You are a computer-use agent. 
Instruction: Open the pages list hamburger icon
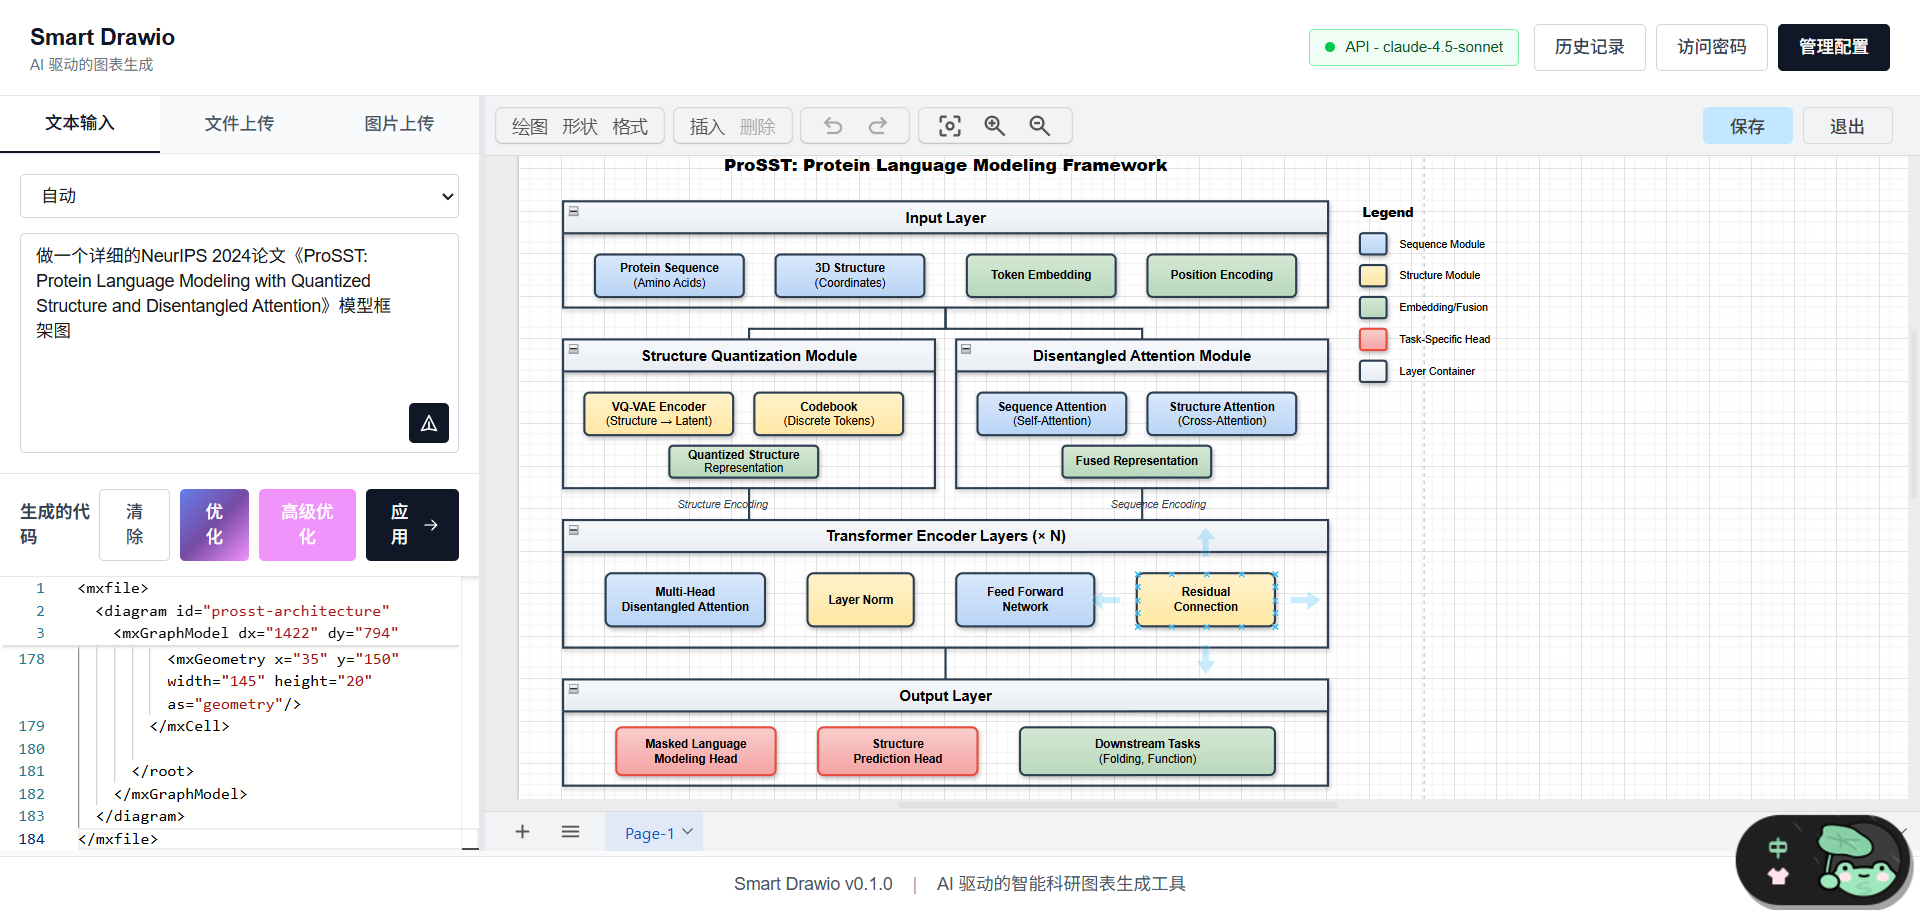click(570, 832)
